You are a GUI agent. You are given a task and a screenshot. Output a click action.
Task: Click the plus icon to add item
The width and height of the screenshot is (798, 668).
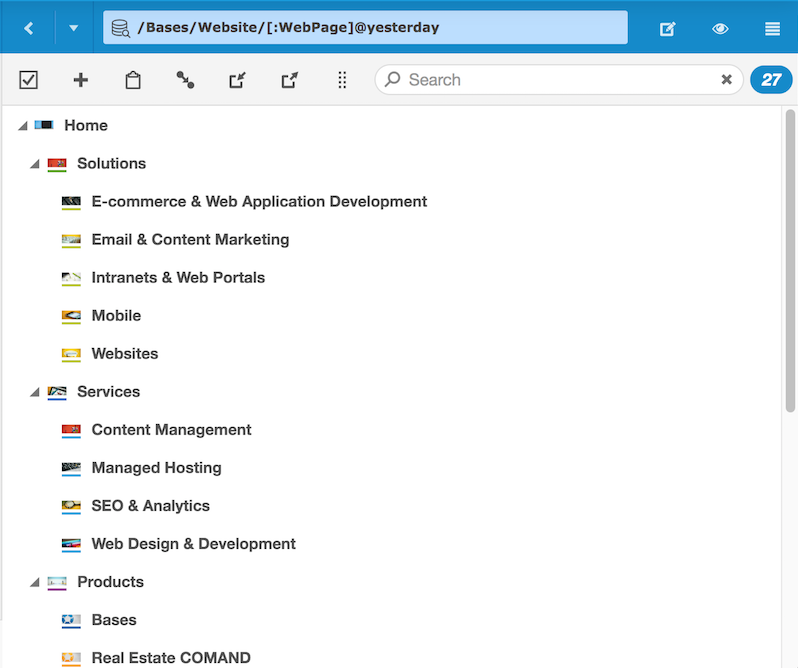pyautogui.click(x=81, y=80)
